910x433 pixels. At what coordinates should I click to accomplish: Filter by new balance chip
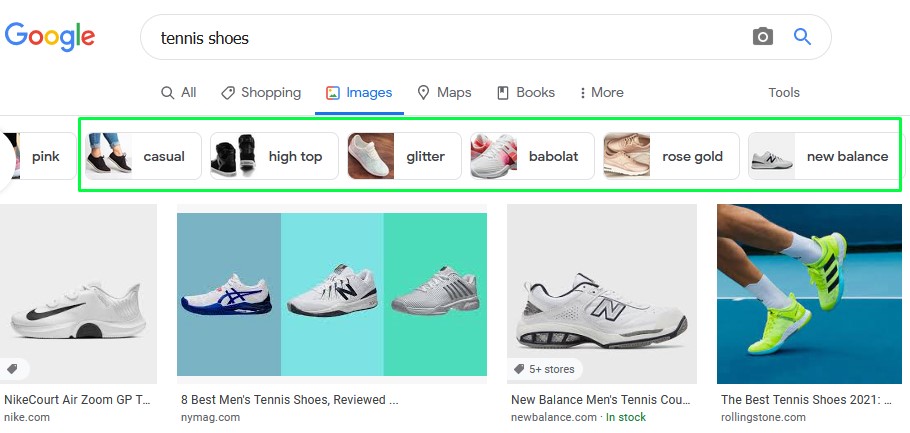pos(823,156)
